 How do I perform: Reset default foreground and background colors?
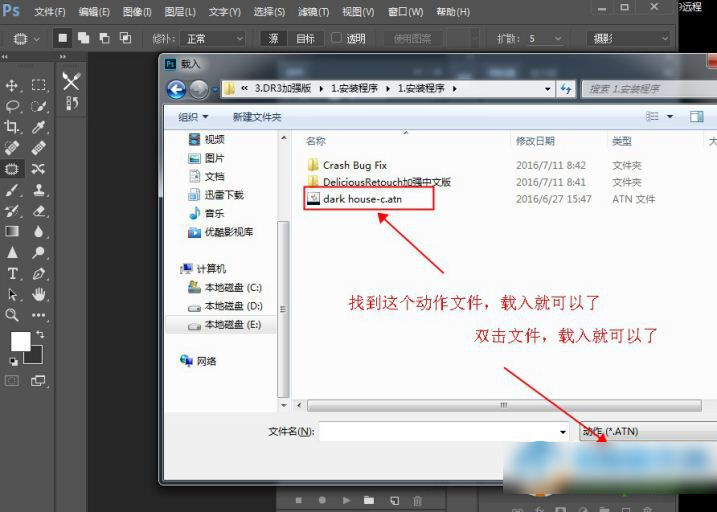[x=13, y=362]
